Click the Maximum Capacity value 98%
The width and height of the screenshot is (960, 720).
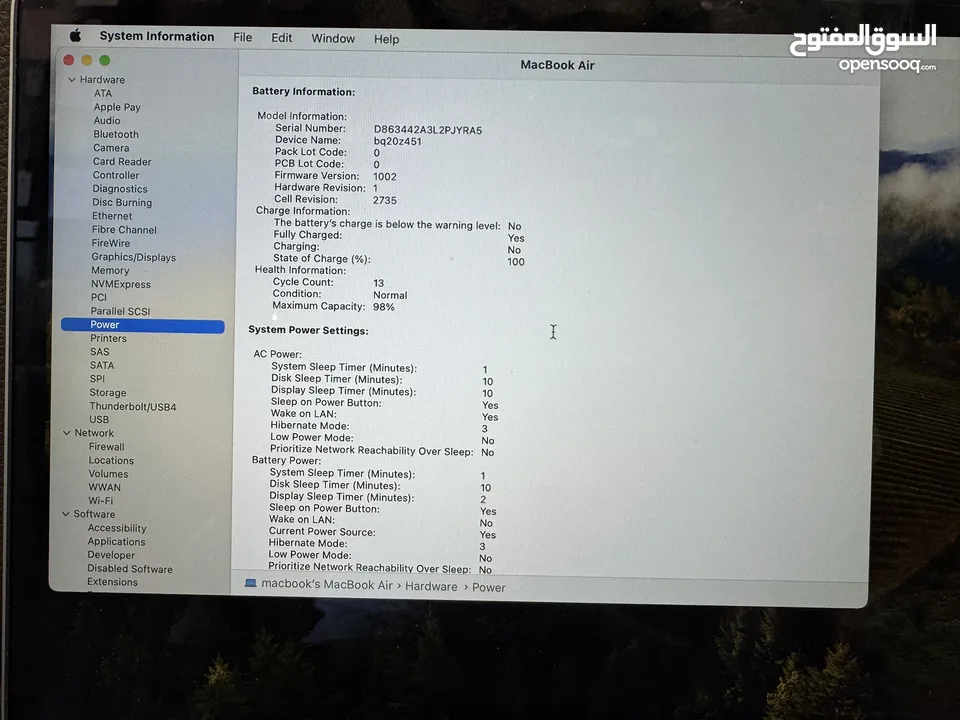383,307
